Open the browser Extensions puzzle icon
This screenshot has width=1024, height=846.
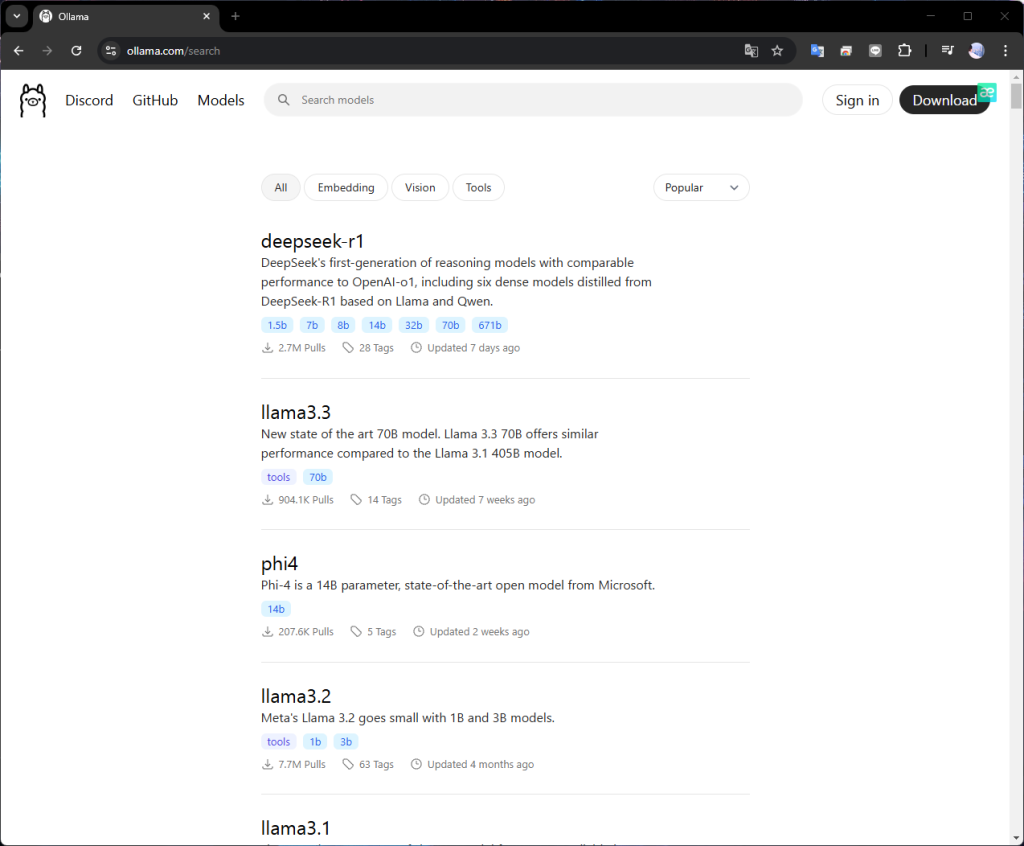[x=904, y=51]
